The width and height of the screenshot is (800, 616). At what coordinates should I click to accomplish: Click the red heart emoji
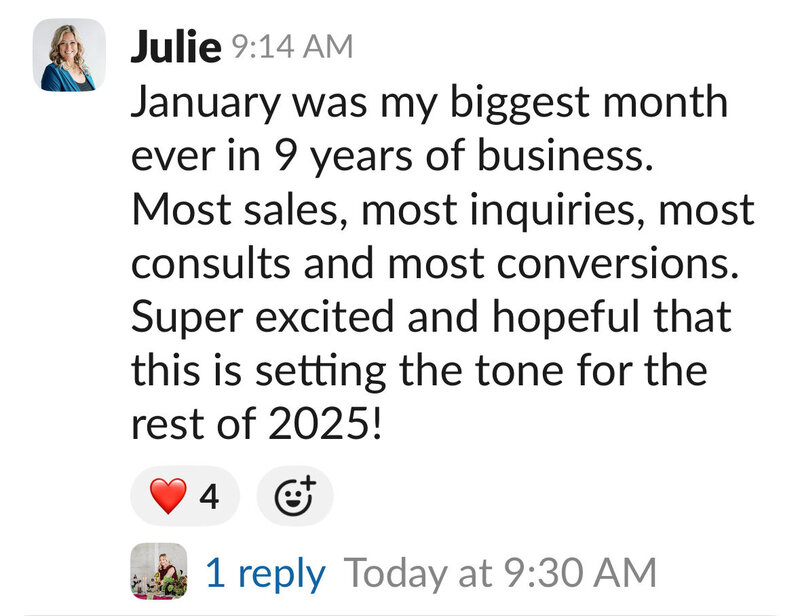click(168, 495)
